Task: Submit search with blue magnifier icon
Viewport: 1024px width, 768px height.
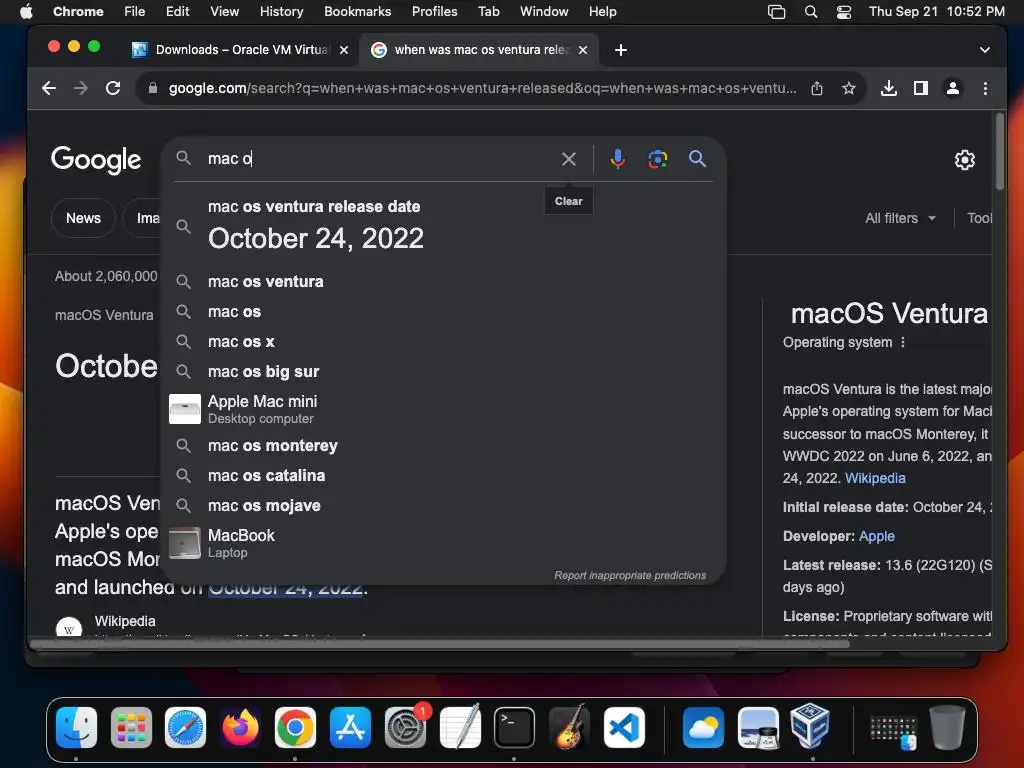Action: point(697,158)
